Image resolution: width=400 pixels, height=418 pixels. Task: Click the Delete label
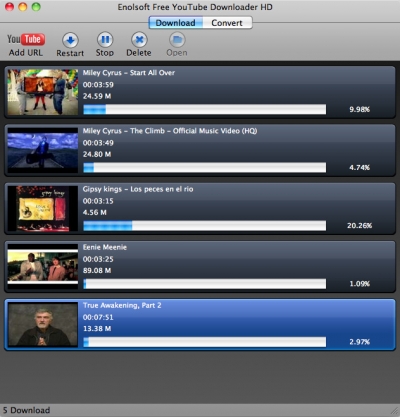pyautogui.click(x=139, y=53)
